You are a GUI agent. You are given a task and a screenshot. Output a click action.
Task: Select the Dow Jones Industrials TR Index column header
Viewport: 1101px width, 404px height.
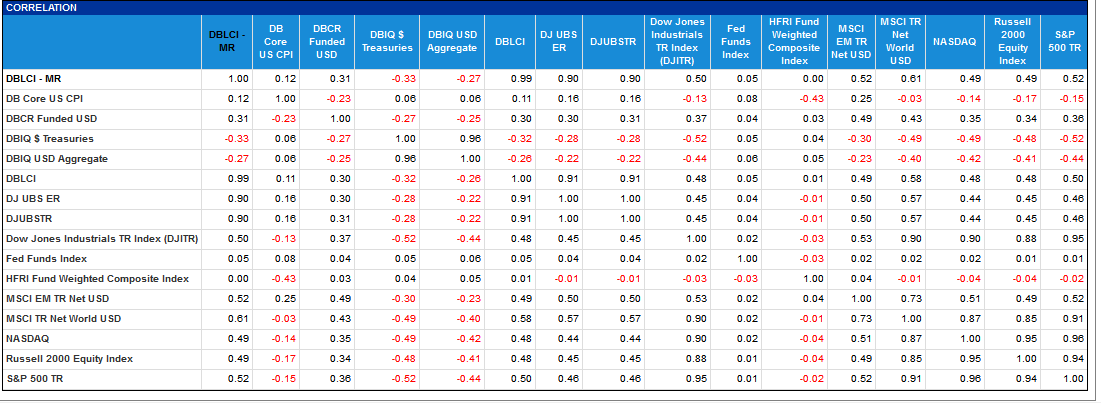[x=677, y=41]
